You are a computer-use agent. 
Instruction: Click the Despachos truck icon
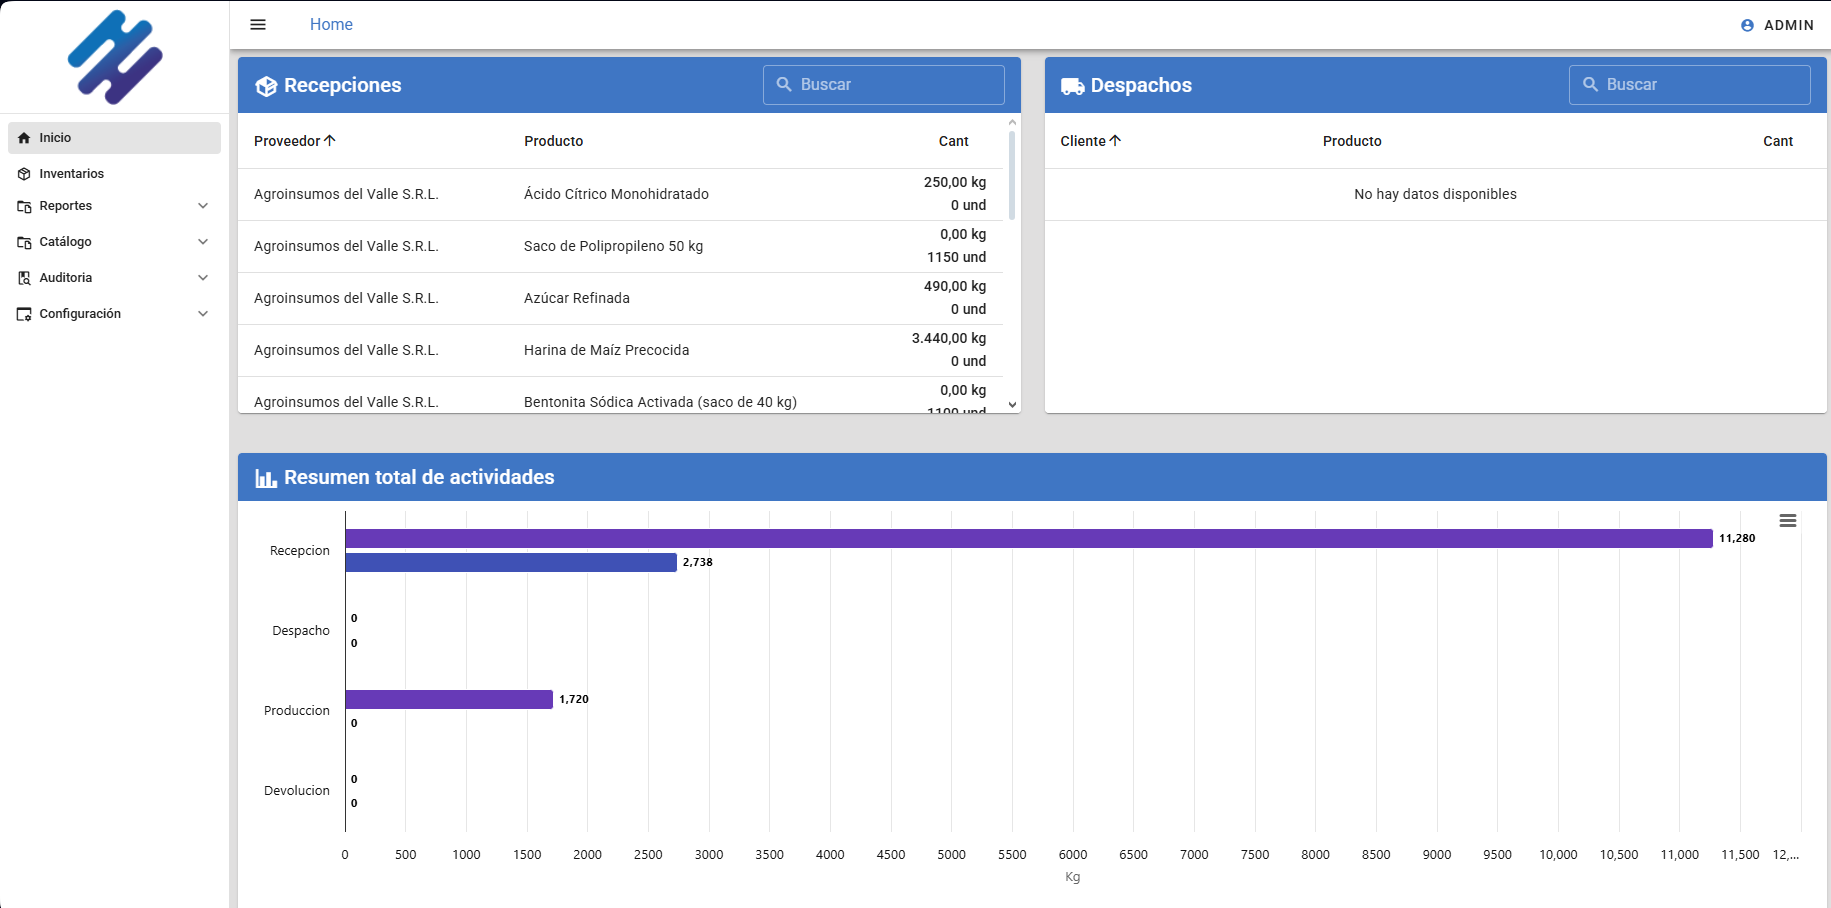pyautogui.click(x=1072, y=86)
